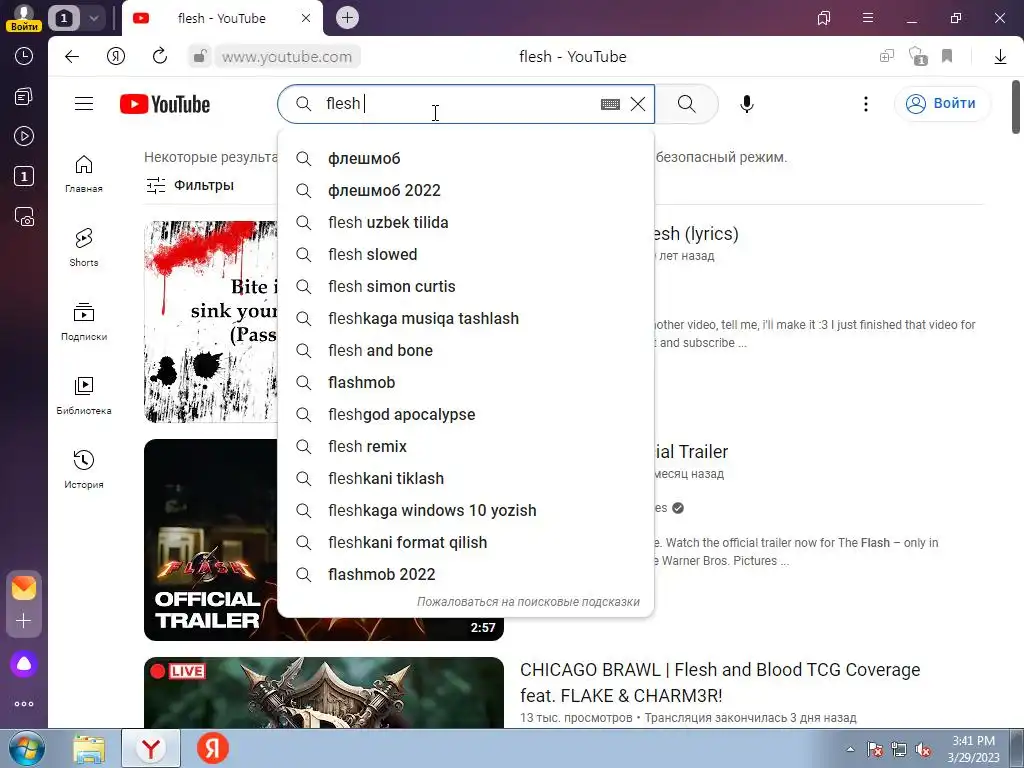Open the tab group counter showing 1

63,18
